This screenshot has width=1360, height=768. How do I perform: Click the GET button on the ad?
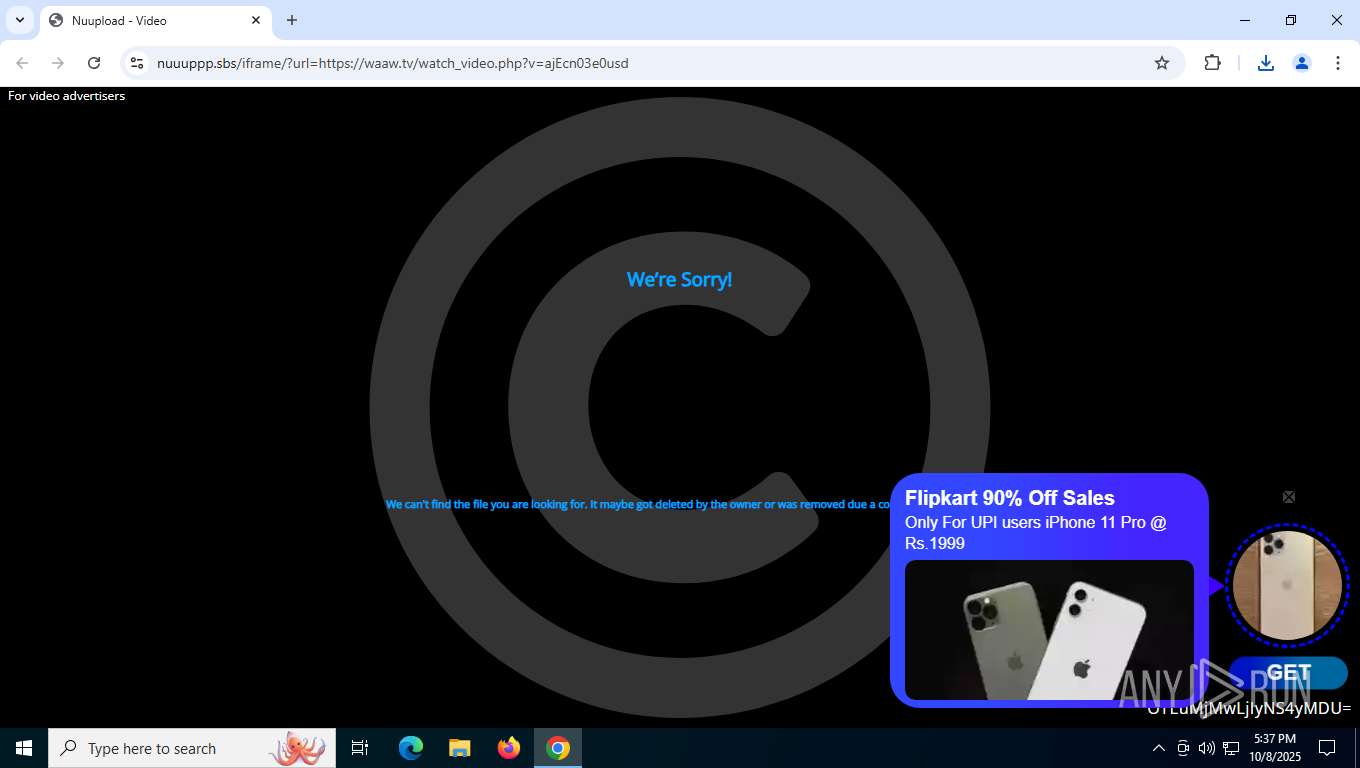tap(1288, 673)
